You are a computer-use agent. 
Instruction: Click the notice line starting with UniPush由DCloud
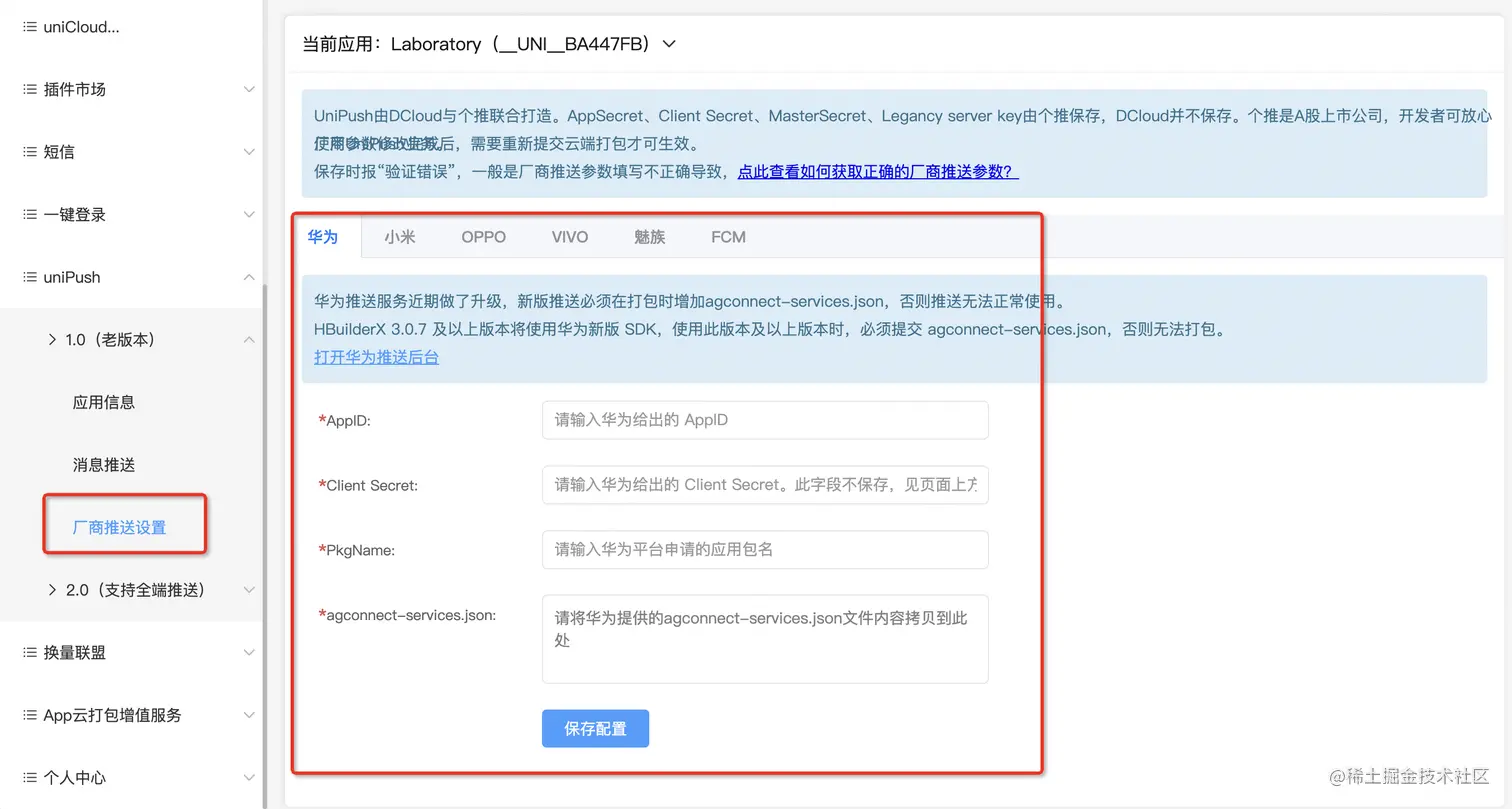[x=902, y=116]
